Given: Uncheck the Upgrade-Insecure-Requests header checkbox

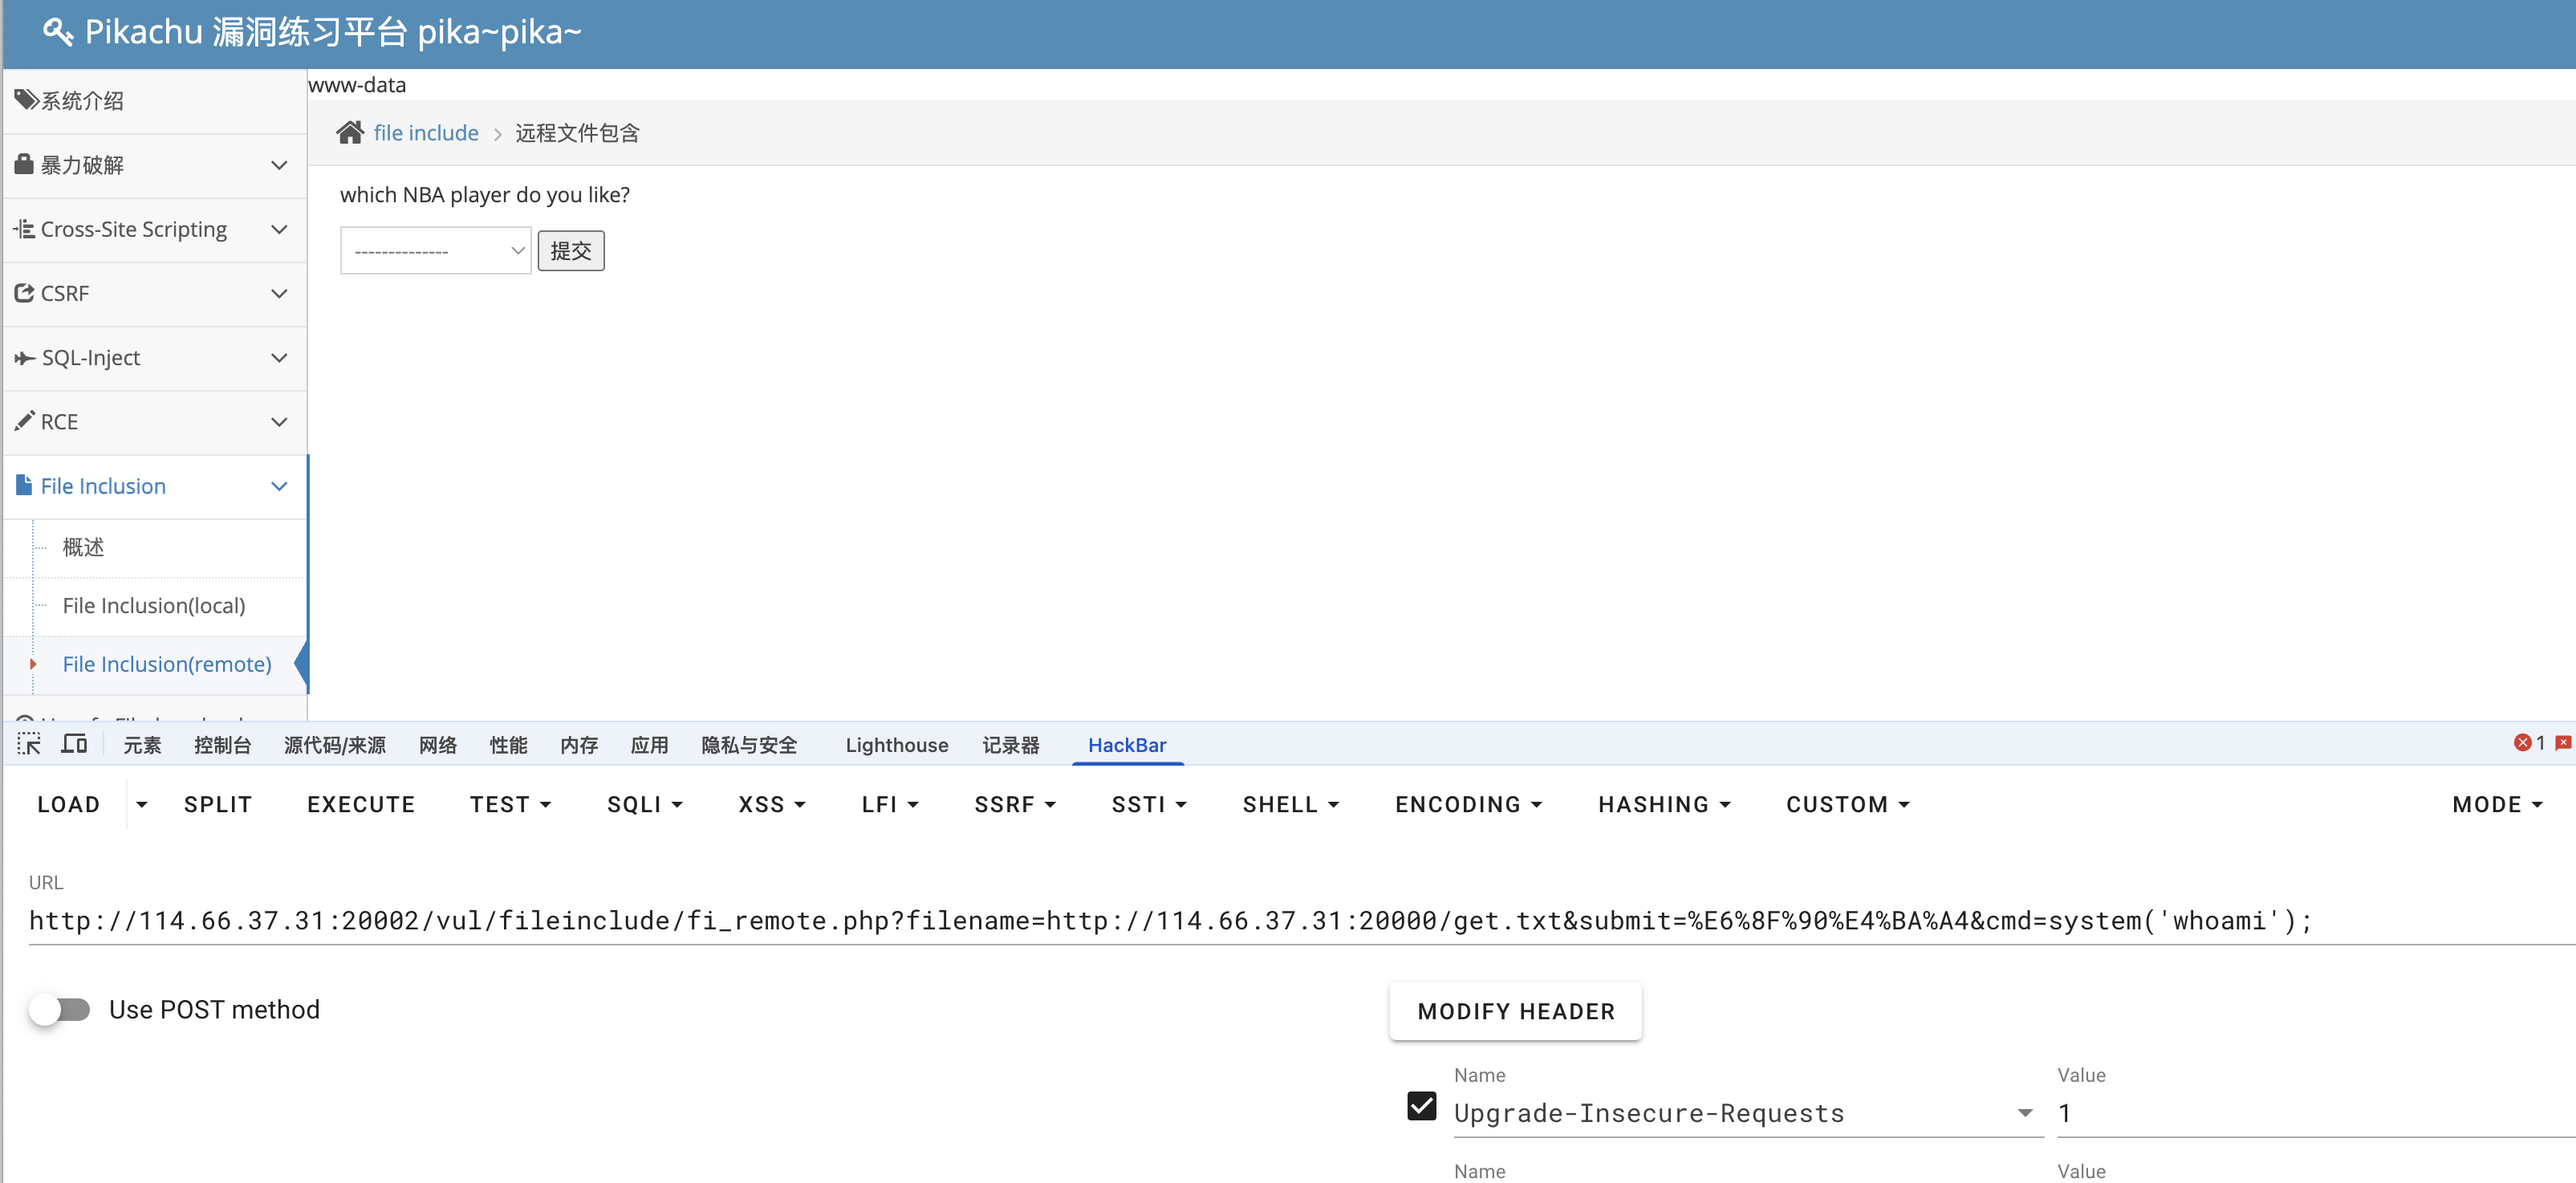Looking at the screenshot, I should (1421, 1106).
